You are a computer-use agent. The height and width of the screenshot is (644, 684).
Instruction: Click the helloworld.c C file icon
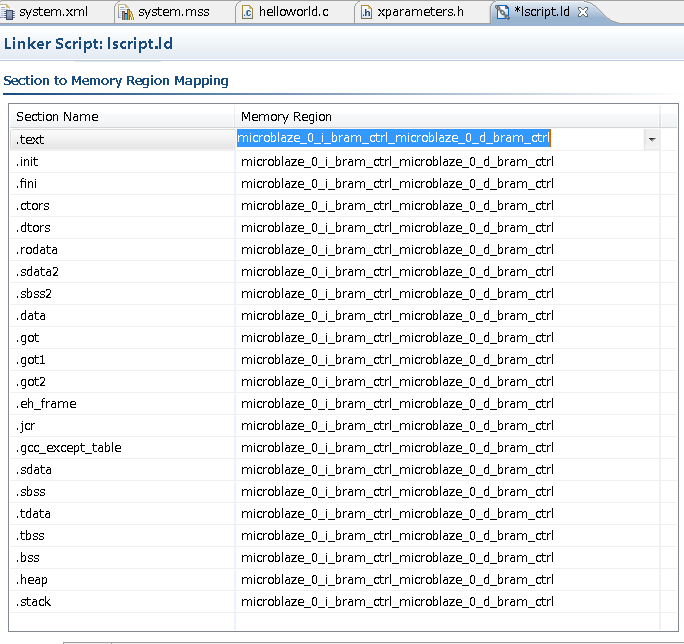[x=247, y=12]
